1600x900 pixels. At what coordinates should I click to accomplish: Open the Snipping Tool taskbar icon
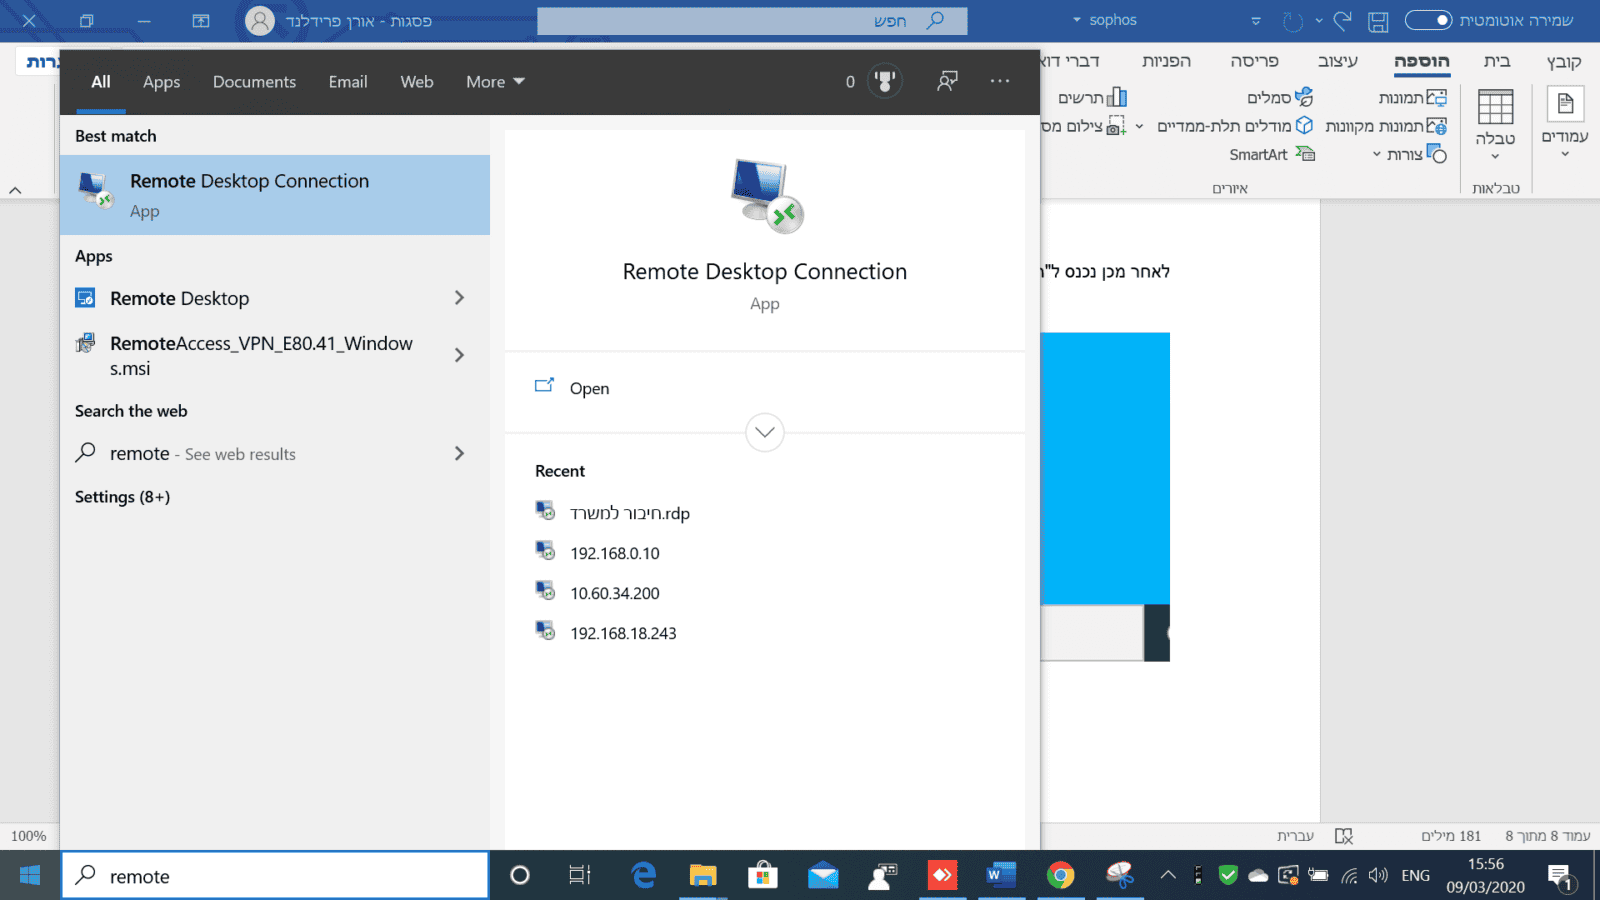coord(1120,876)
